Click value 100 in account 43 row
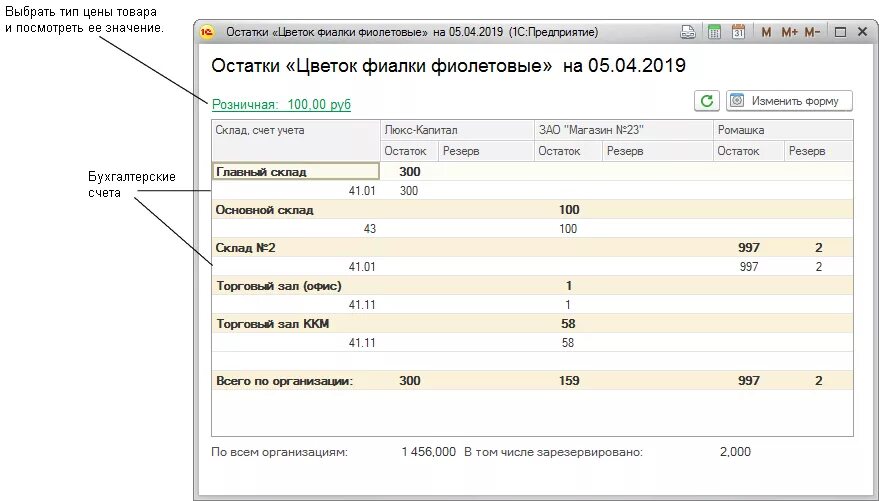Viewport: 879px width, 501px height. (568, 229)
